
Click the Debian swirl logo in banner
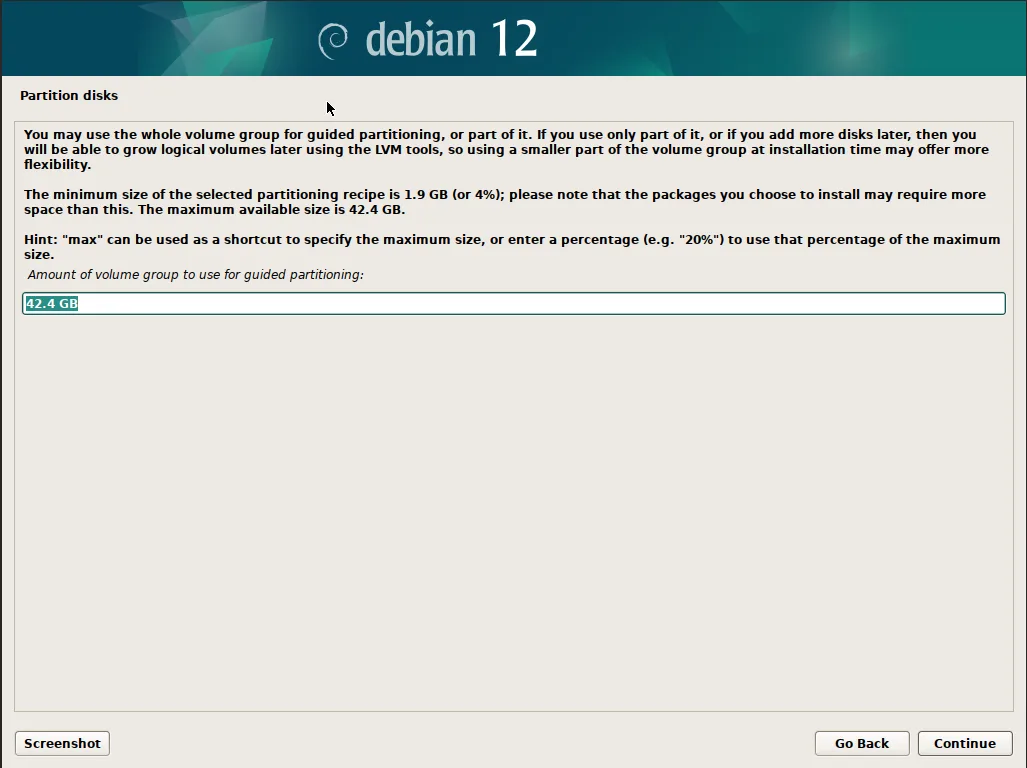pos(333,41)
